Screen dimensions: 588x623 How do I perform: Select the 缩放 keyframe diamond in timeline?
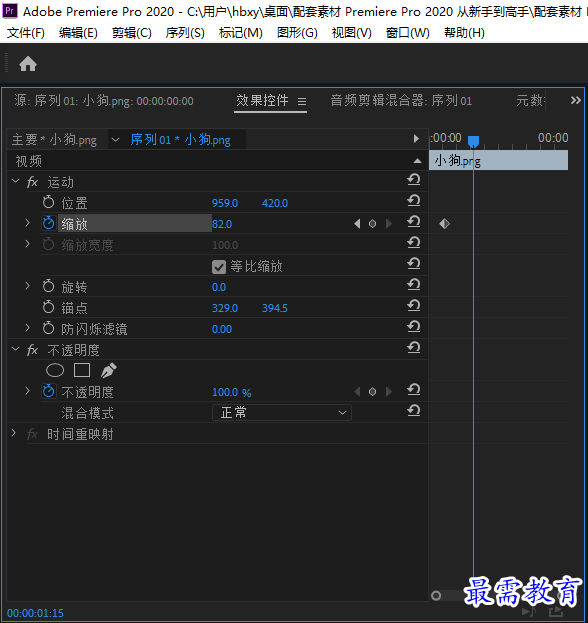click(444, 224)
